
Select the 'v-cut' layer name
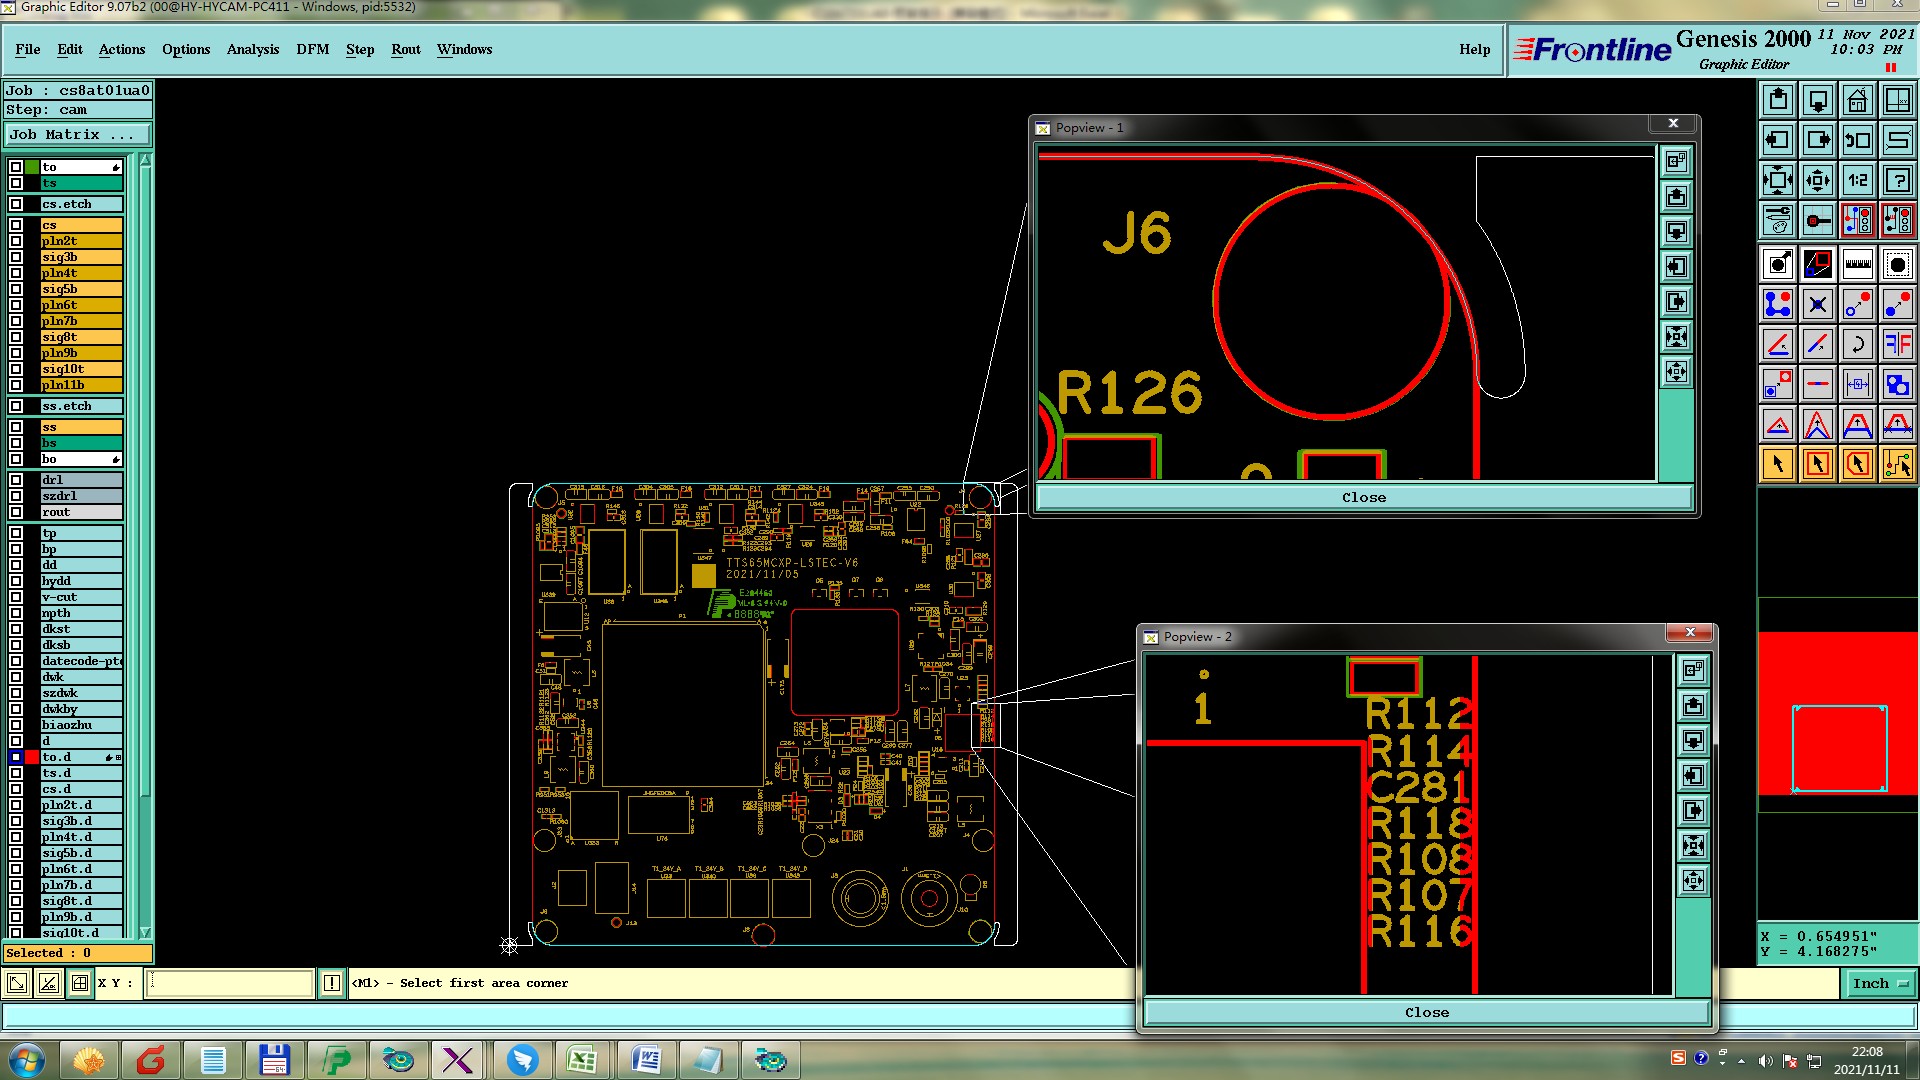tap(81, 597)
